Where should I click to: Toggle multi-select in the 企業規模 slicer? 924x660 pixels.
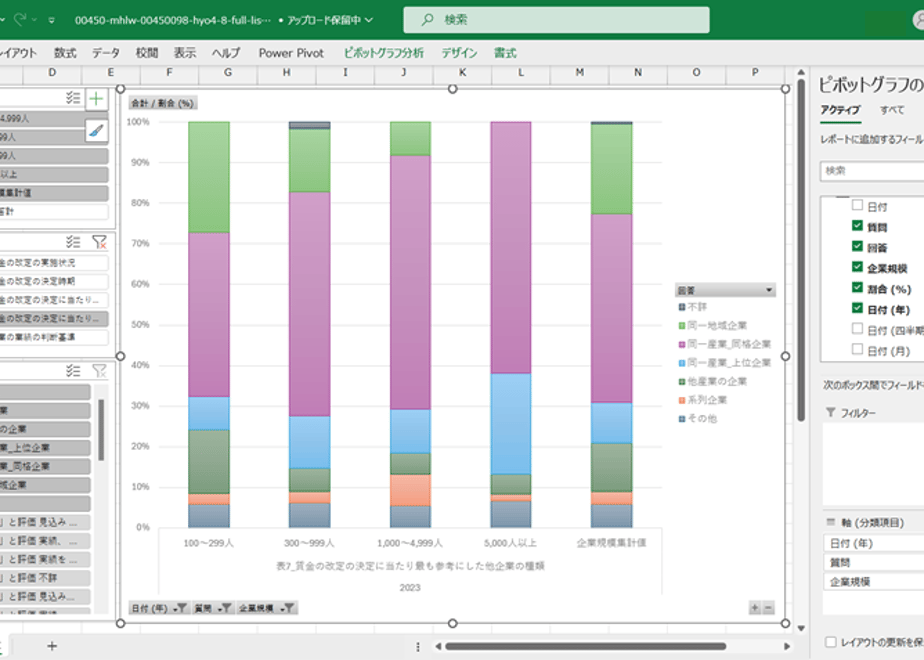(73, 98)
